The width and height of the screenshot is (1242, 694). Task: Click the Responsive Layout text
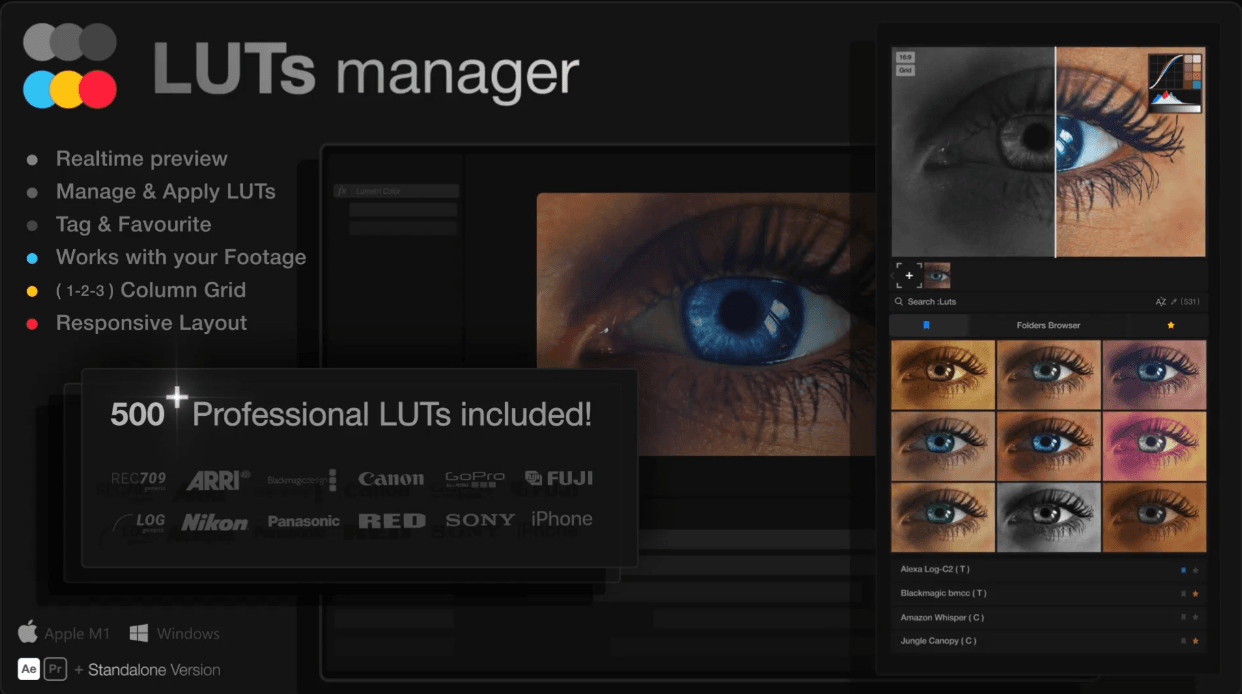pos(152,323)
